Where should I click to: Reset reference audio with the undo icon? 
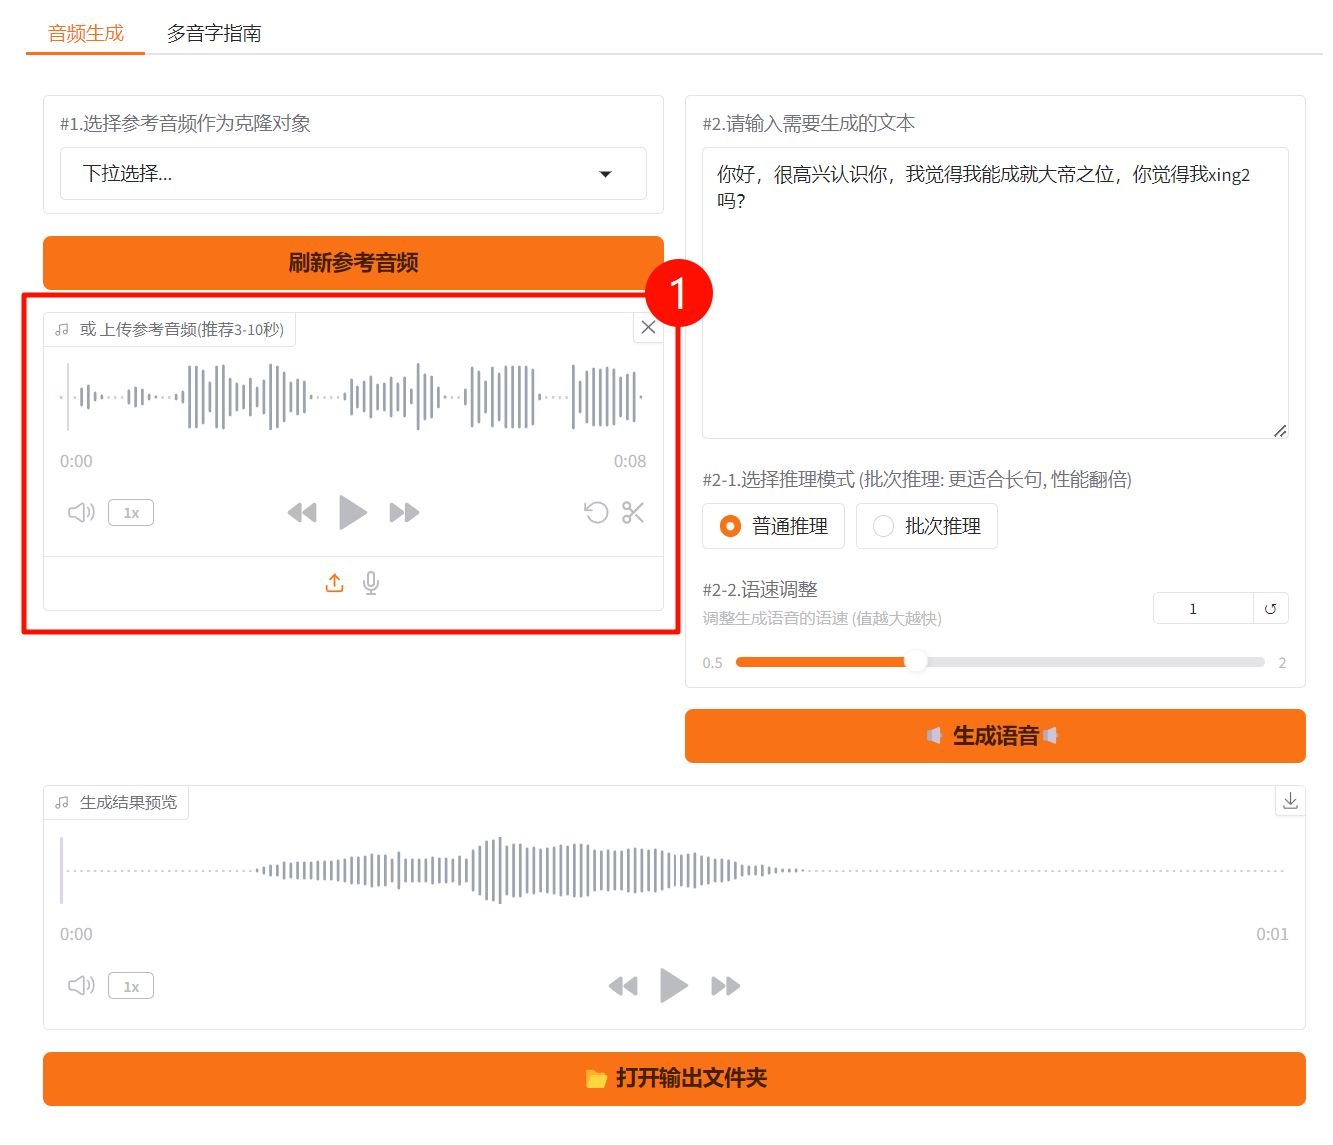tap(597, 512)
